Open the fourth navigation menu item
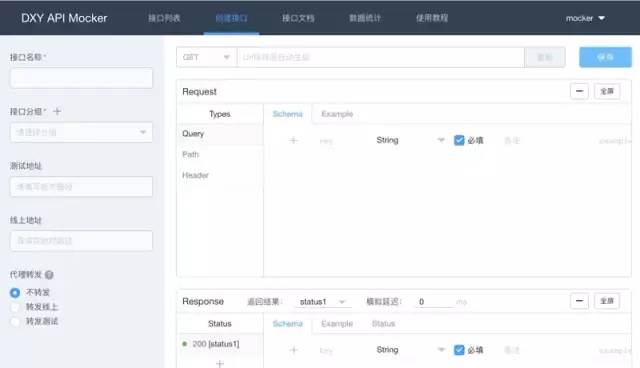This screenshot has height=368, width=640. tap(365, 18)
